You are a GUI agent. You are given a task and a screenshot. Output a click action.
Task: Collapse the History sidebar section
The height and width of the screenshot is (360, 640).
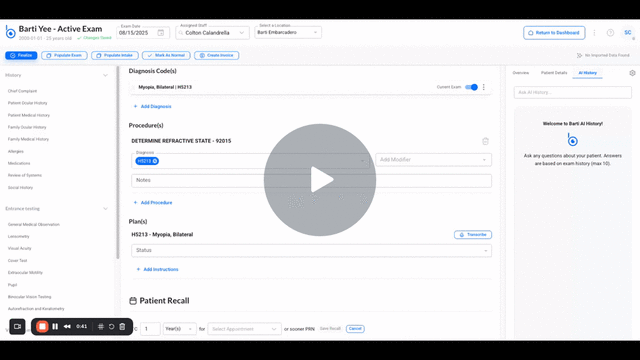(105, 75)
